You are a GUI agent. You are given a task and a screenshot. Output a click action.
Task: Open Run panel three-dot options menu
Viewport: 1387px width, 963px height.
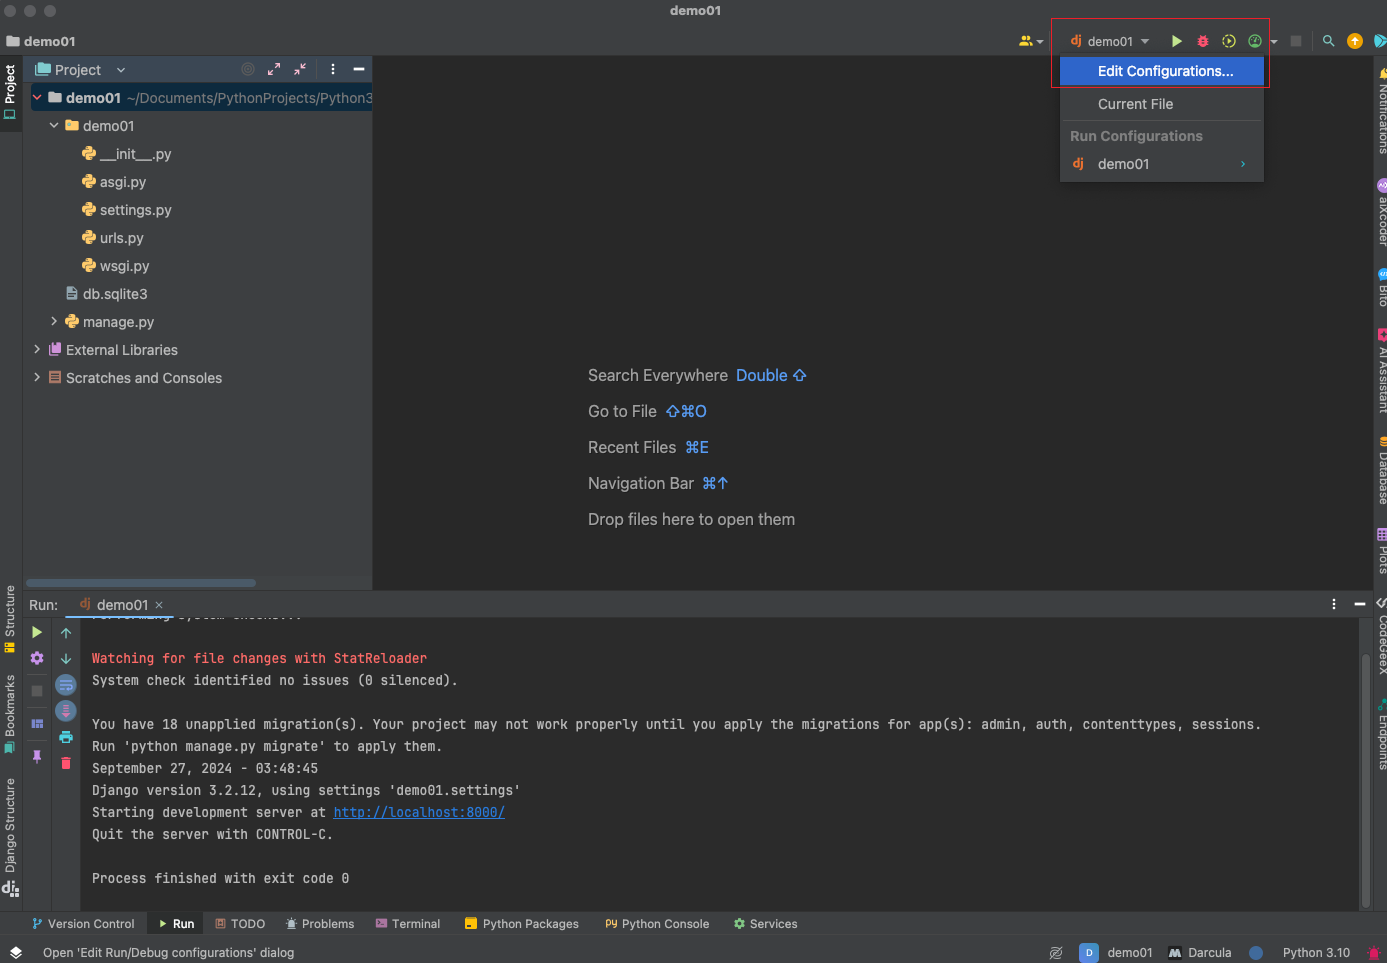[x=1334, y=604]
